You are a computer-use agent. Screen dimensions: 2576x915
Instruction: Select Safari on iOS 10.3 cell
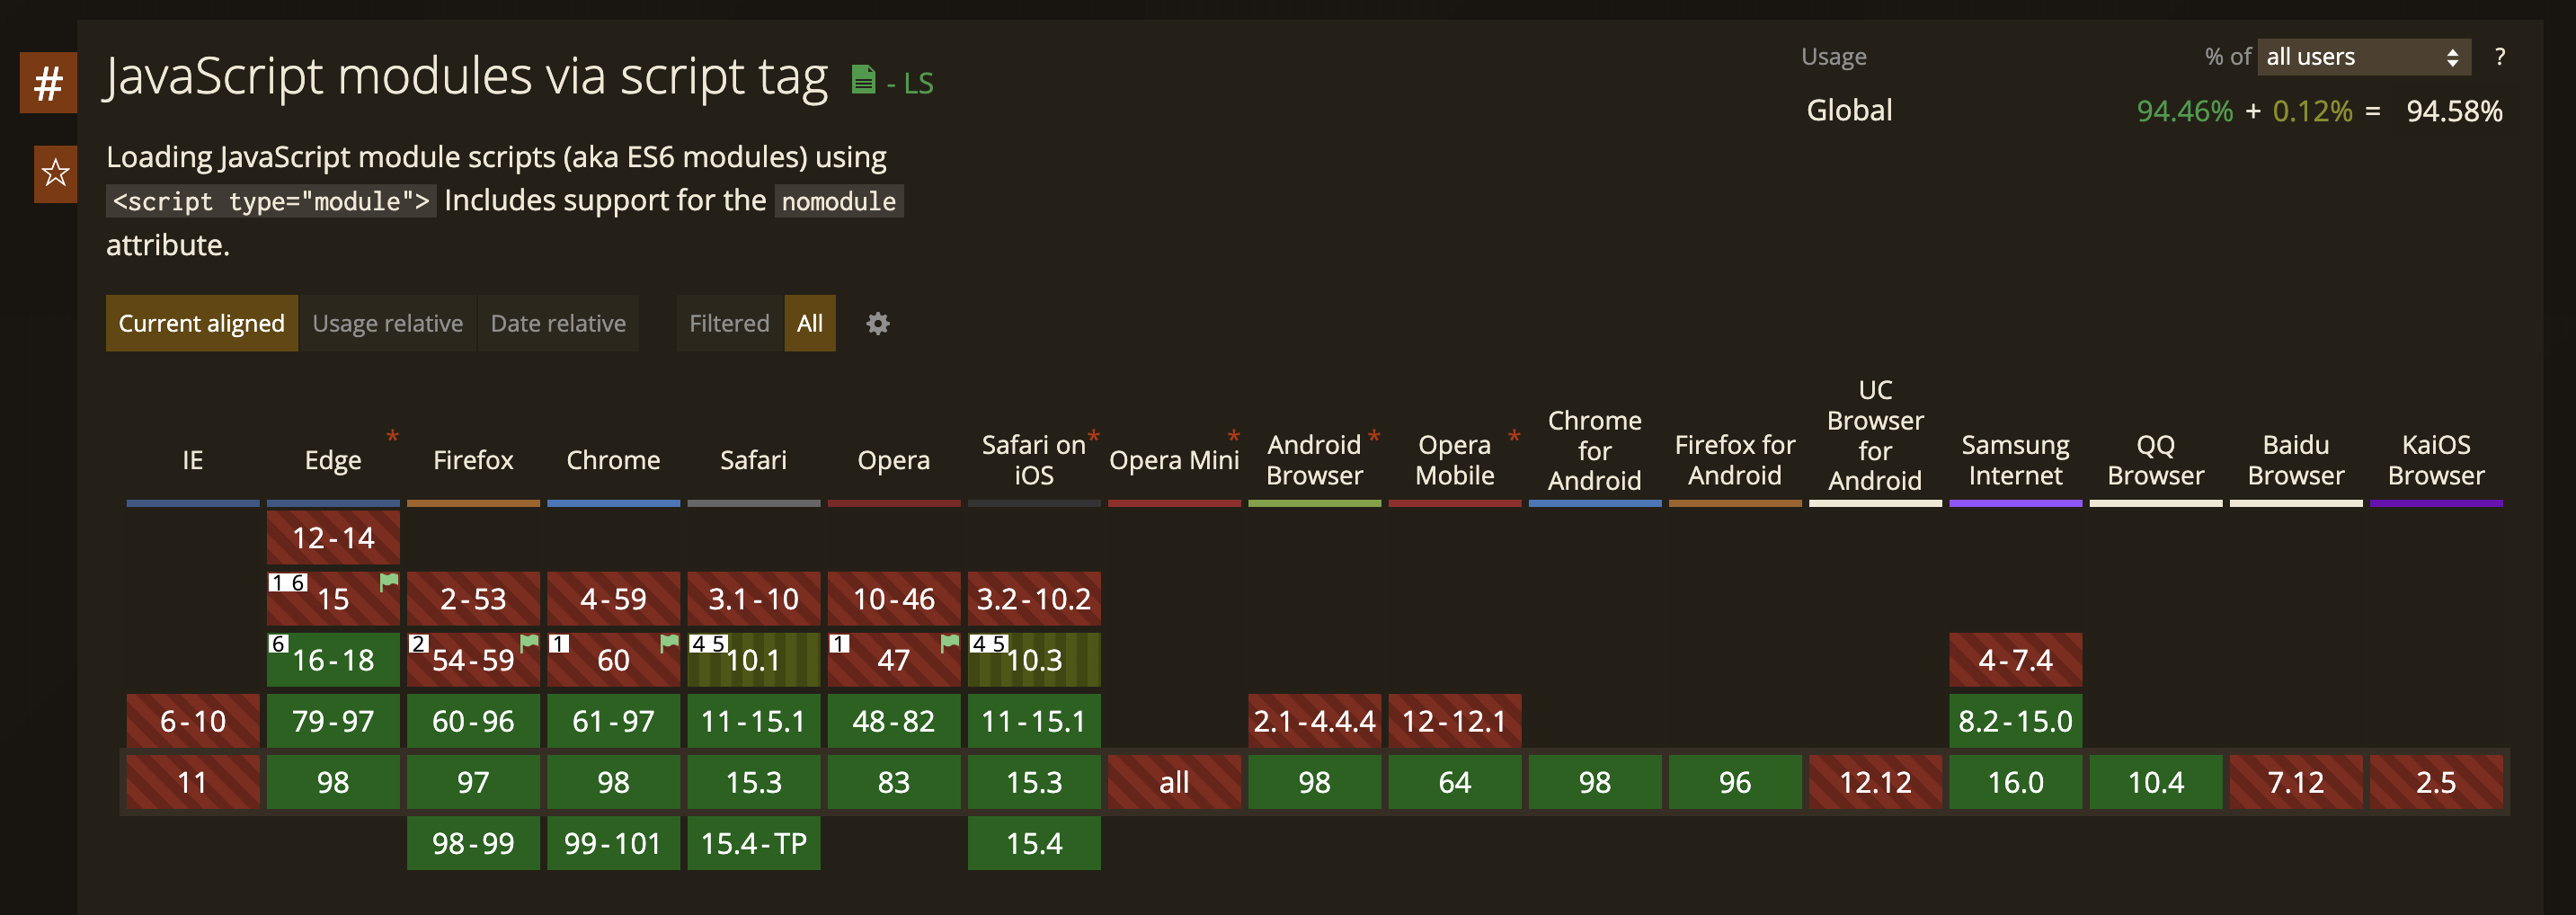coord(1034,660)
